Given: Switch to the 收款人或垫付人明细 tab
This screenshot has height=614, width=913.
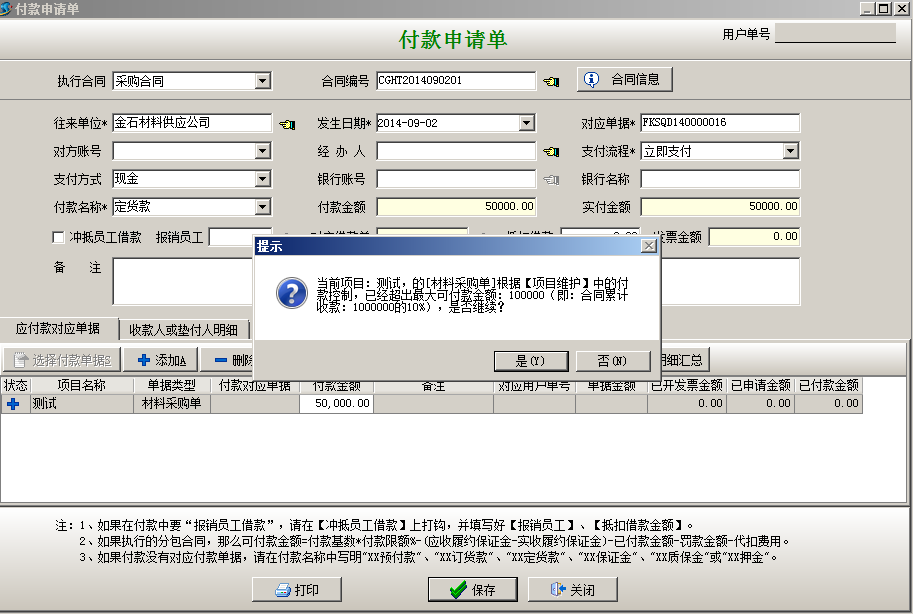Looking at the screenshot, I should (183, 330).
